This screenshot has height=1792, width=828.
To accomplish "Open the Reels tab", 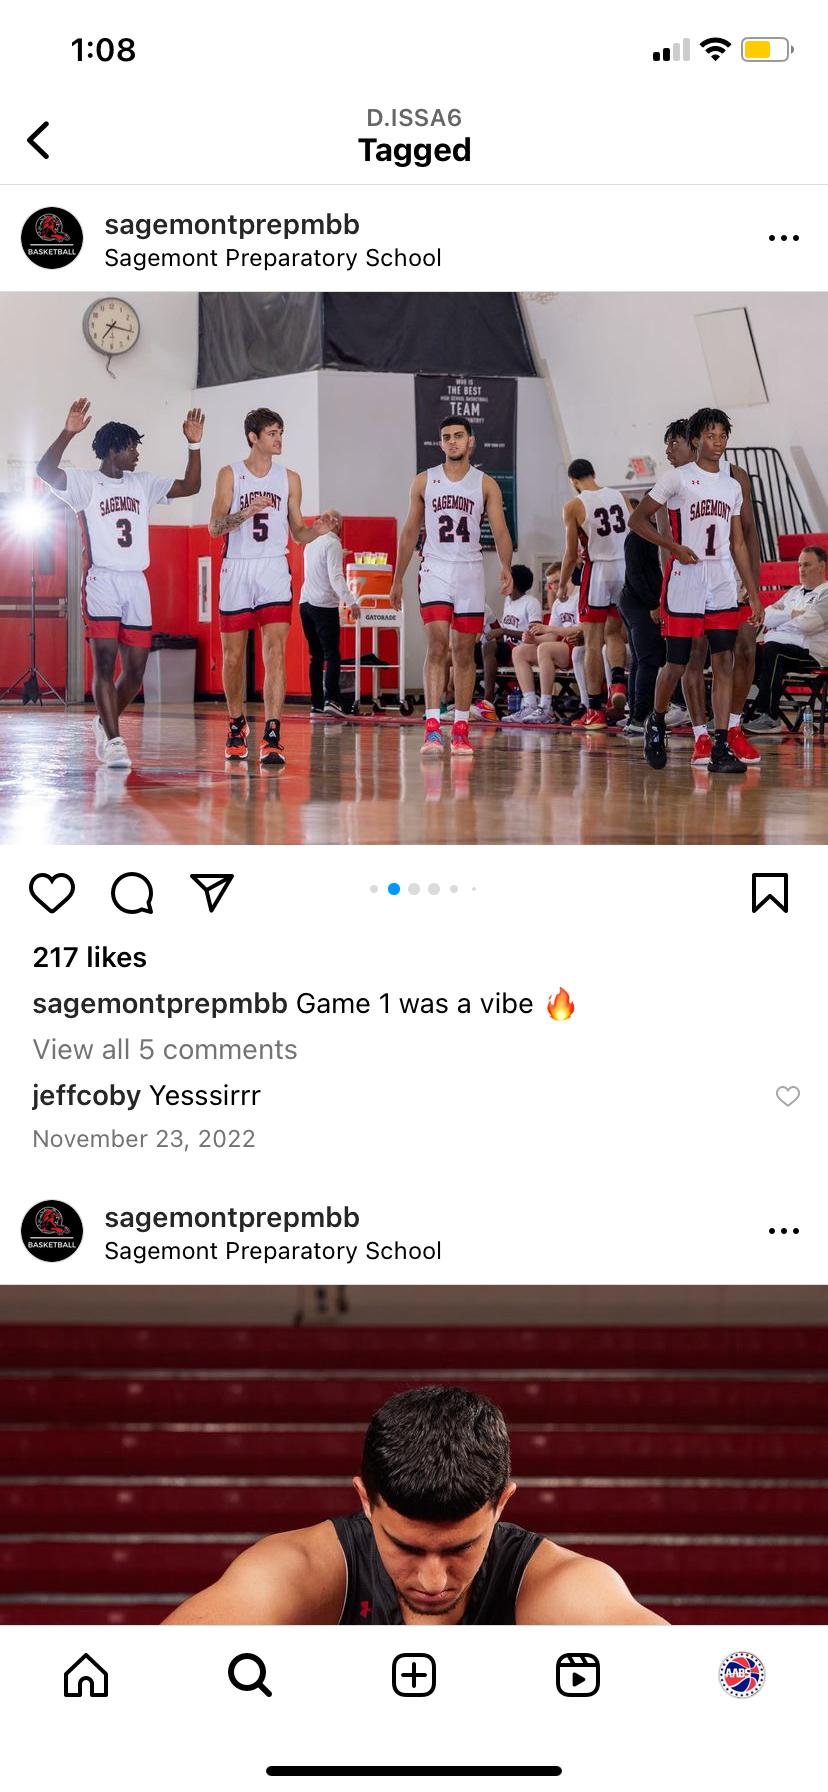I will 578,1675.
